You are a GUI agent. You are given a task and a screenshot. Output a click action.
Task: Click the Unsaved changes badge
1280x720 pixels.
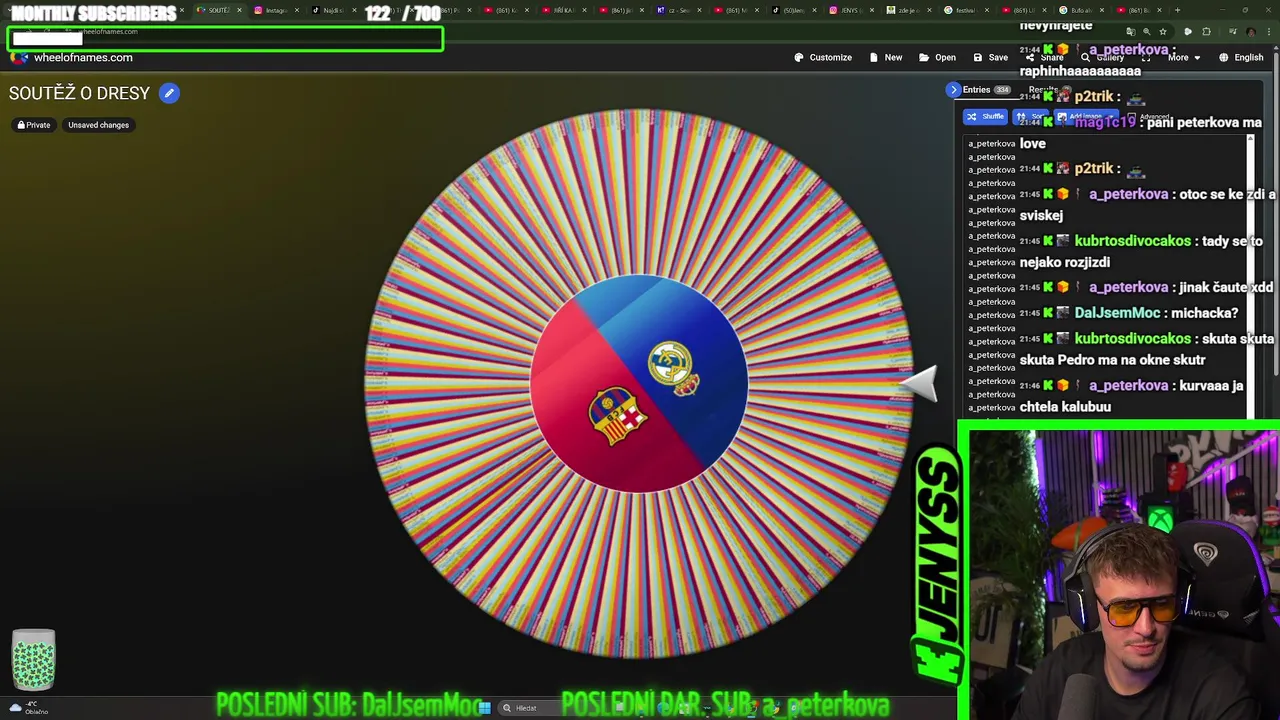[98, 125]
